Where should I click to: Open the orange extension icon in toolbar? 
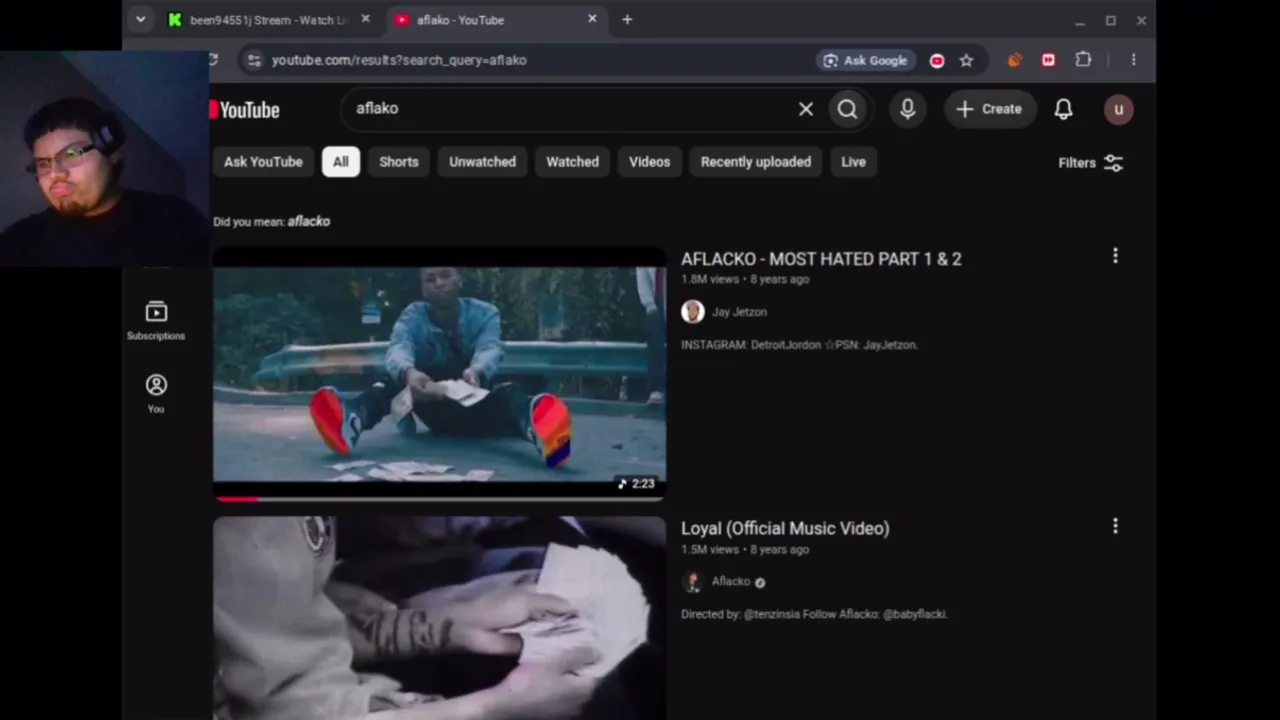coord(1014,60)
